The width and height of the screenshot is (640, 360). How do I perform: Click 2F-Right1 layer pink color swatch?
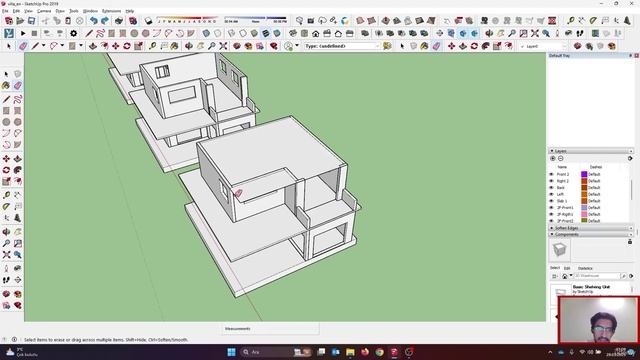[x=584, y=214]
